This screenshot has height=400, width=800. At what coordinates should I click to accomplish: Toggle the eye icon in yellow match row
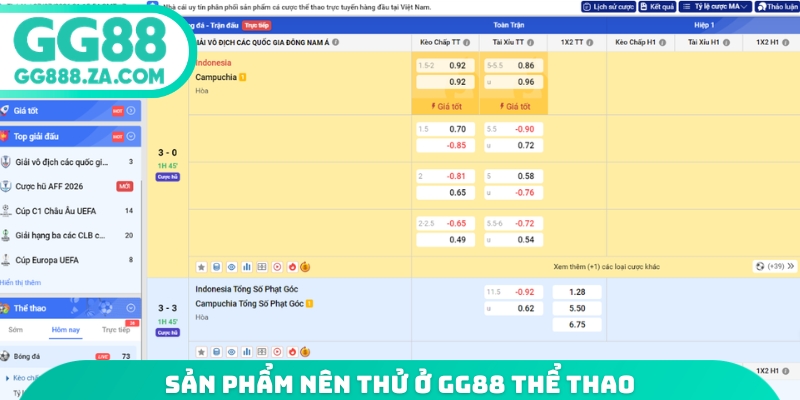click(232, 267)
